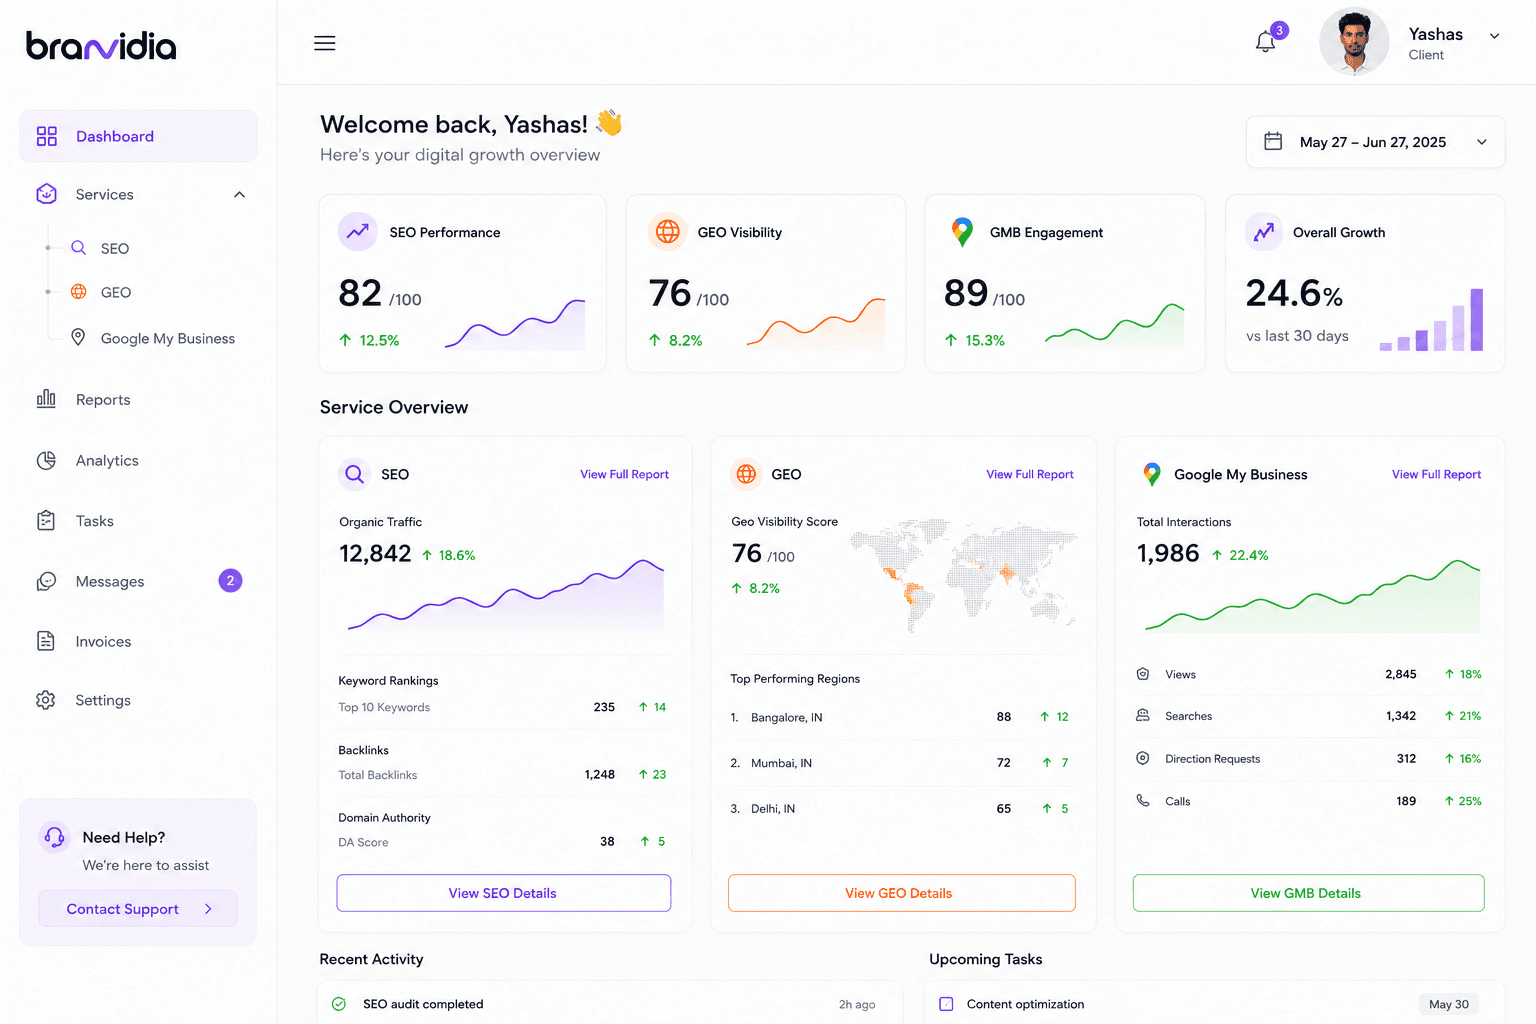Click the Settings gear icon
1536x1024 pixels.
click(46, 700)
